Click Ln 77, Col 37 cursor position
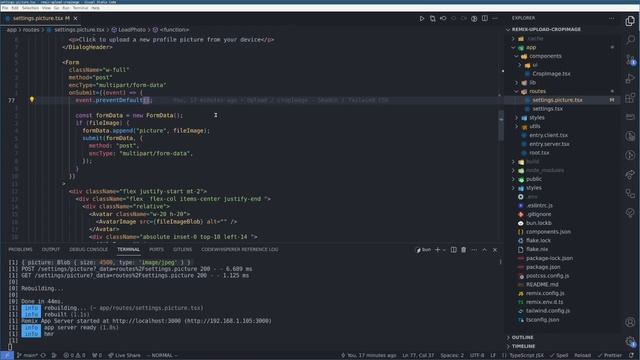The height and width of the screenshot is (360, 640). [x=418, y=356]
